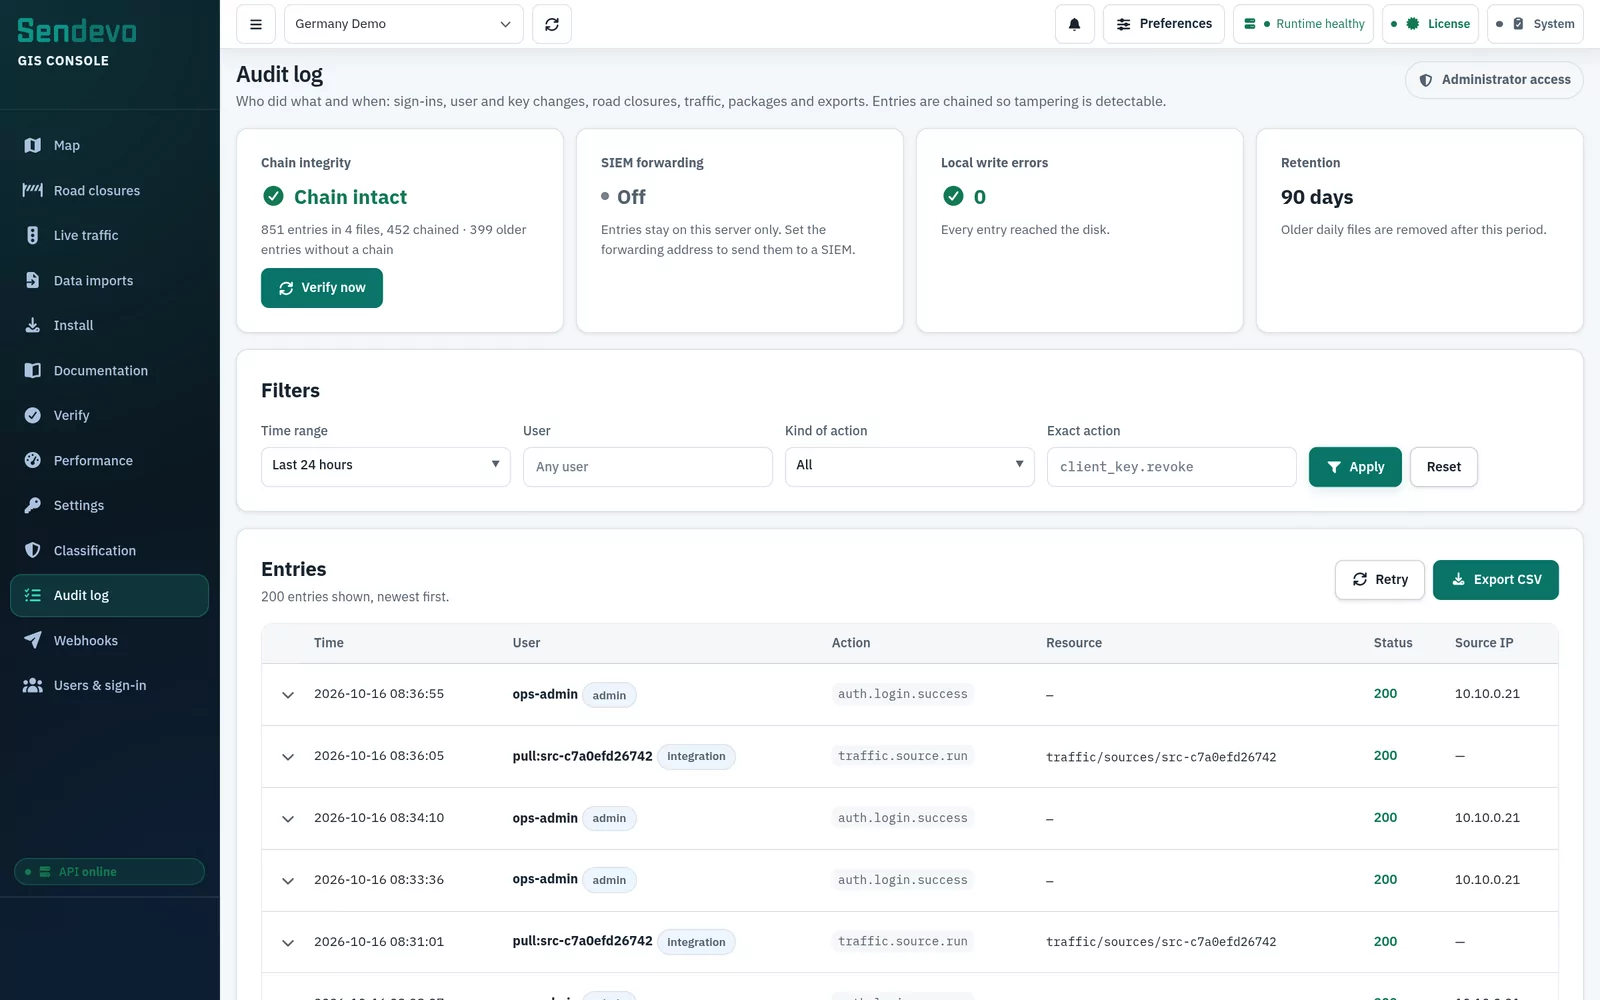This screenshot has height=1000, width=1600.
Task: Open the Germany Demo dataset dropdown
Action: pyautogui.click(x=404, y=24)
